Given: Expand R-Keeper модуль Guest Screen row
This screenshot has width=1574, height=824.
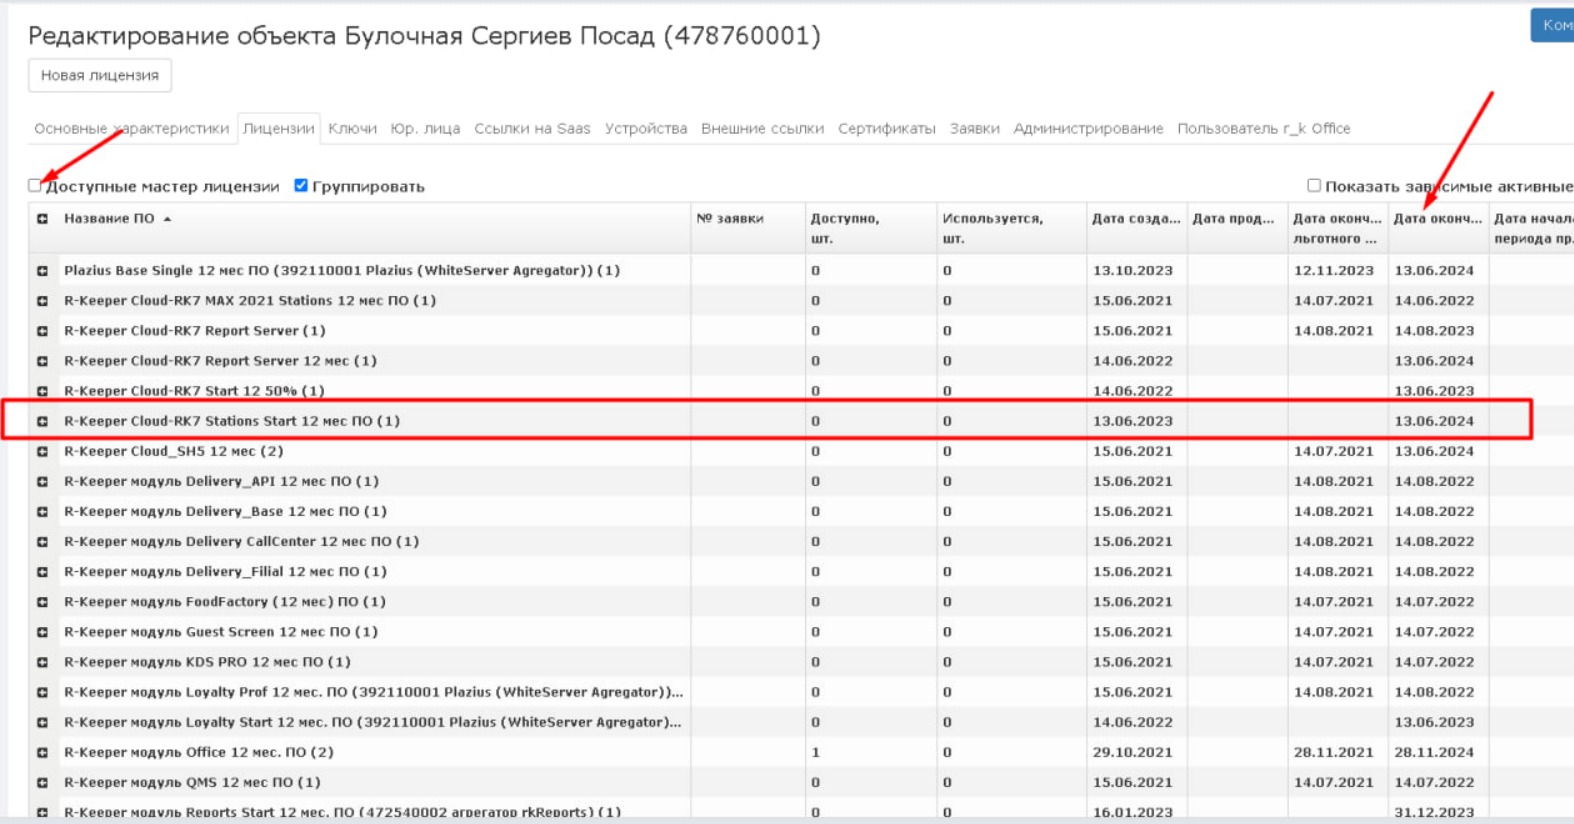Looking at the screenshot, I should [42, 632].
